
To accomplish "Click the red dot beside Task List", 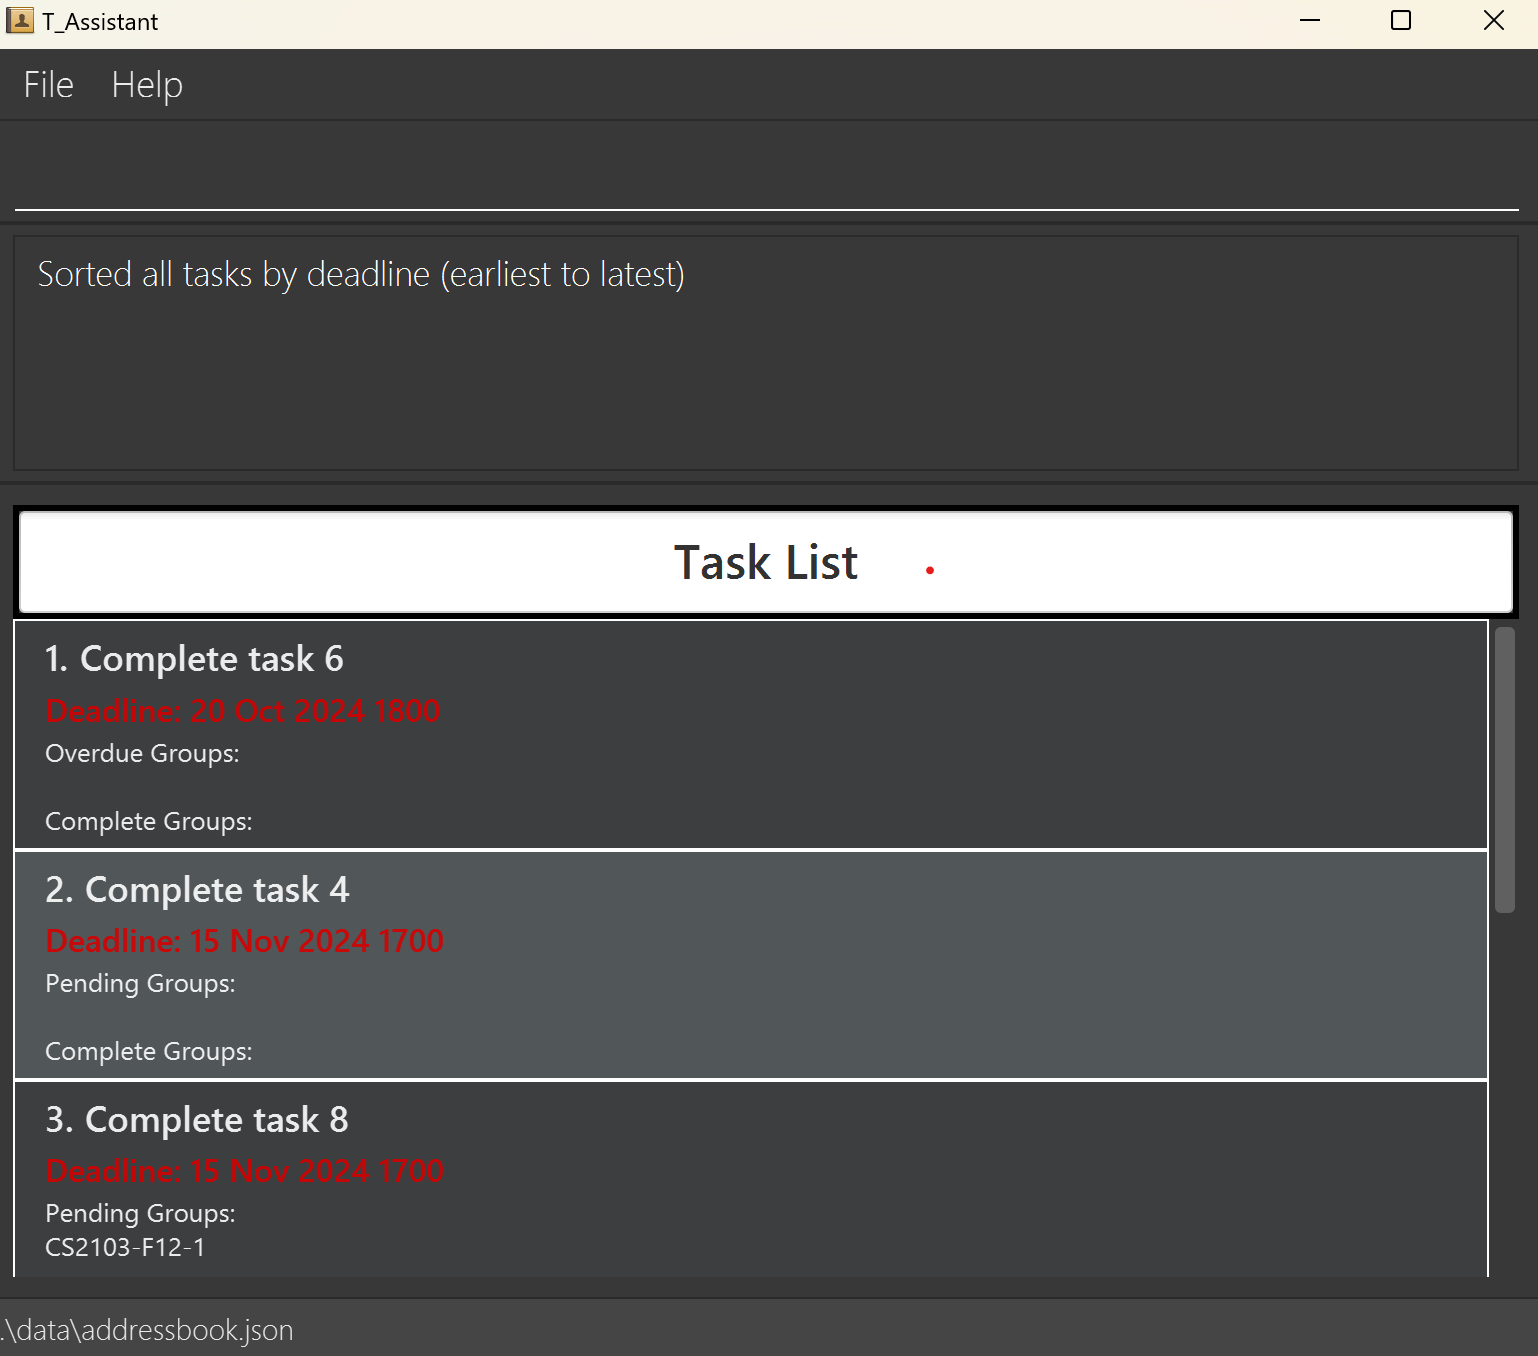I will (930, 570).
